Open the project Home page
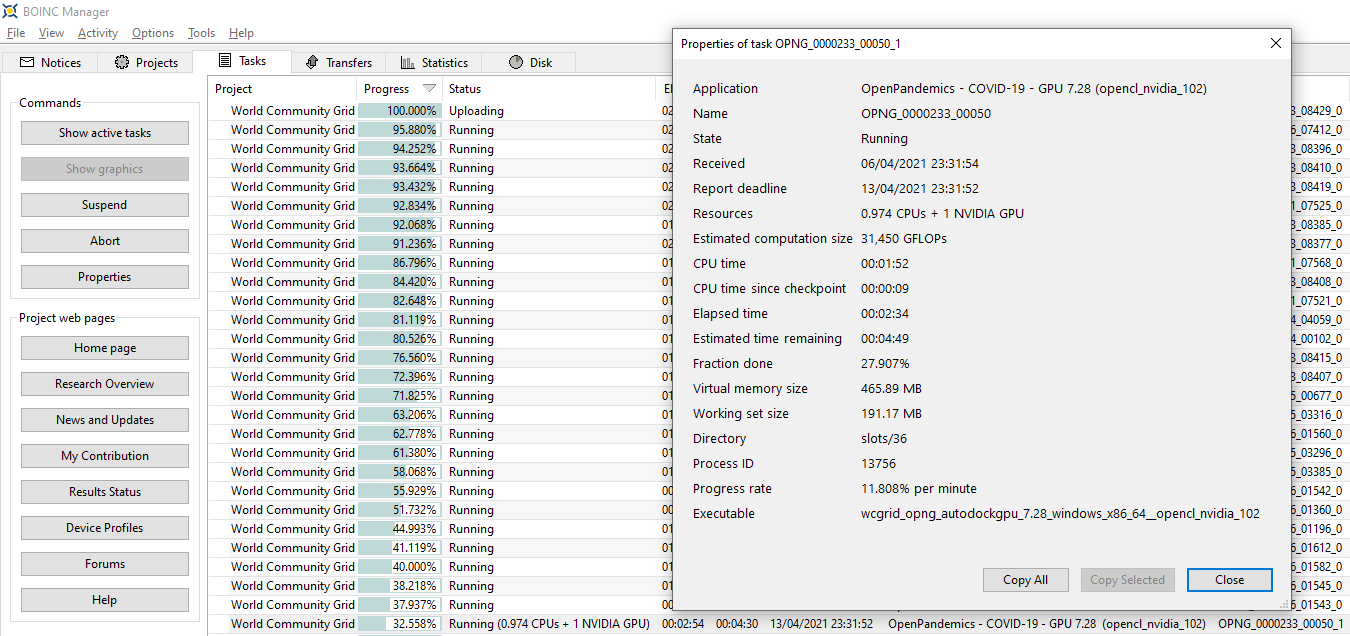The image size is (1350, 636). (x=105, y=348)
